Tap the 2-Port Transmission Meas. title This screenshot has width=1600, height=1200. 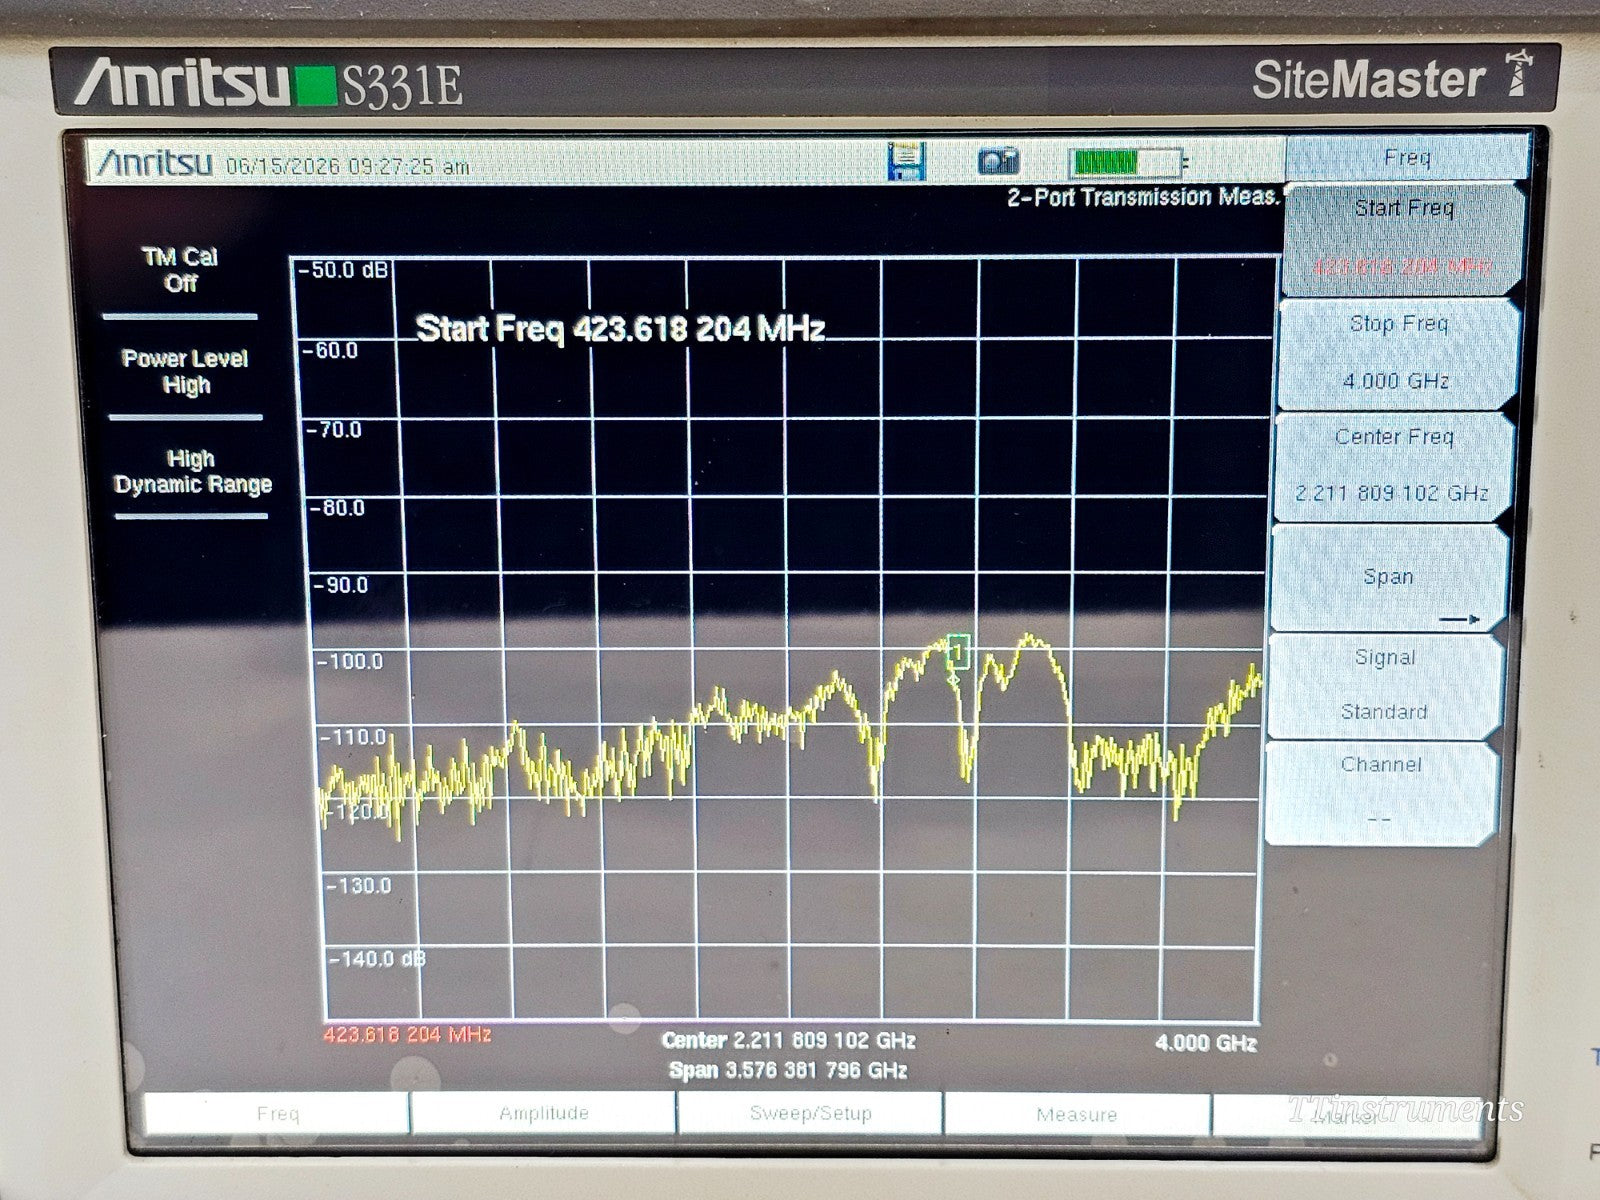point(1143,197)
